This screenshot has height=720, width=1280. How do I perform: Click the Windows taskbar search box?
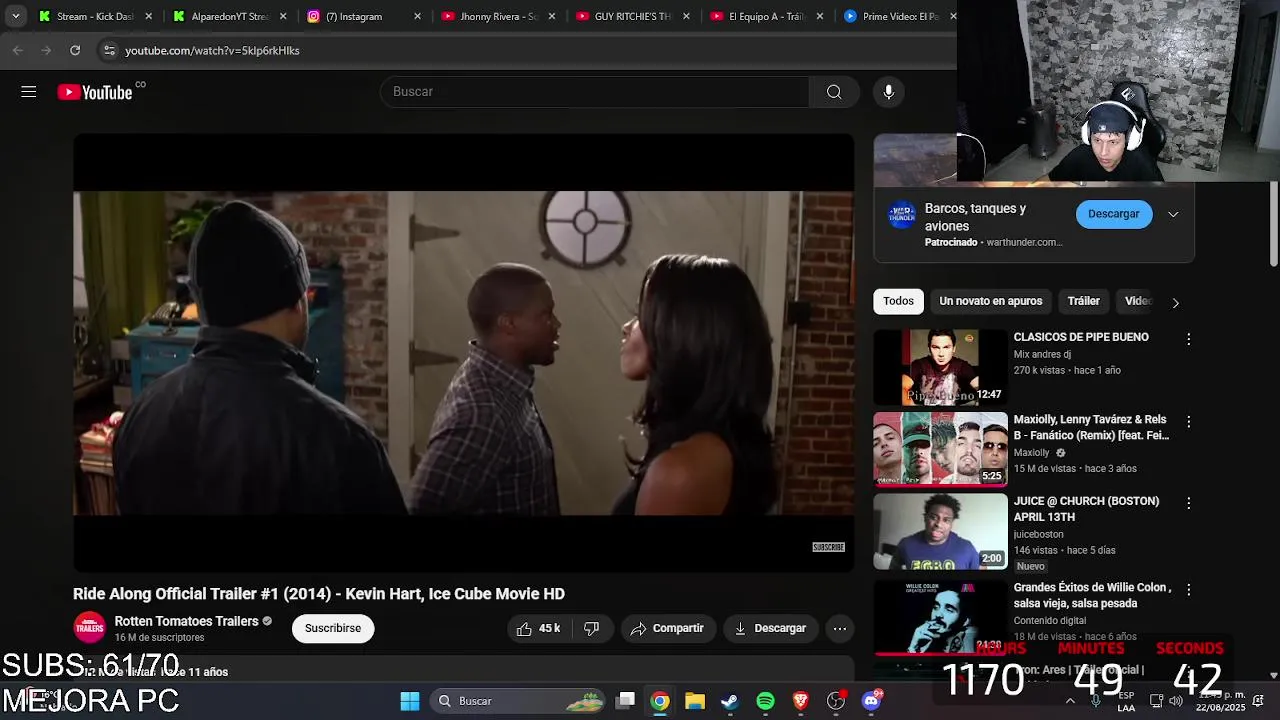click(x=517, y=701)
